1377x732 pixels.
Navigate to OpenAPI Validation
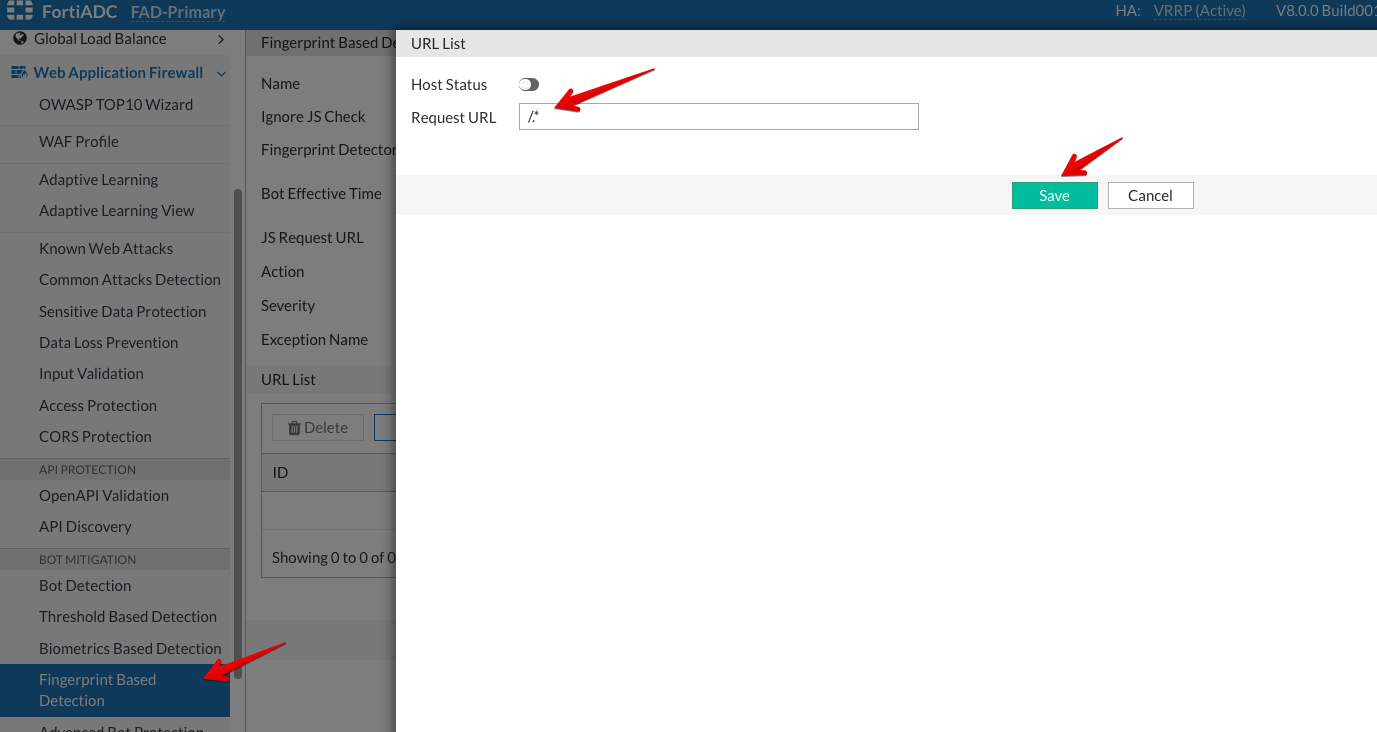(x=104, y=496)
